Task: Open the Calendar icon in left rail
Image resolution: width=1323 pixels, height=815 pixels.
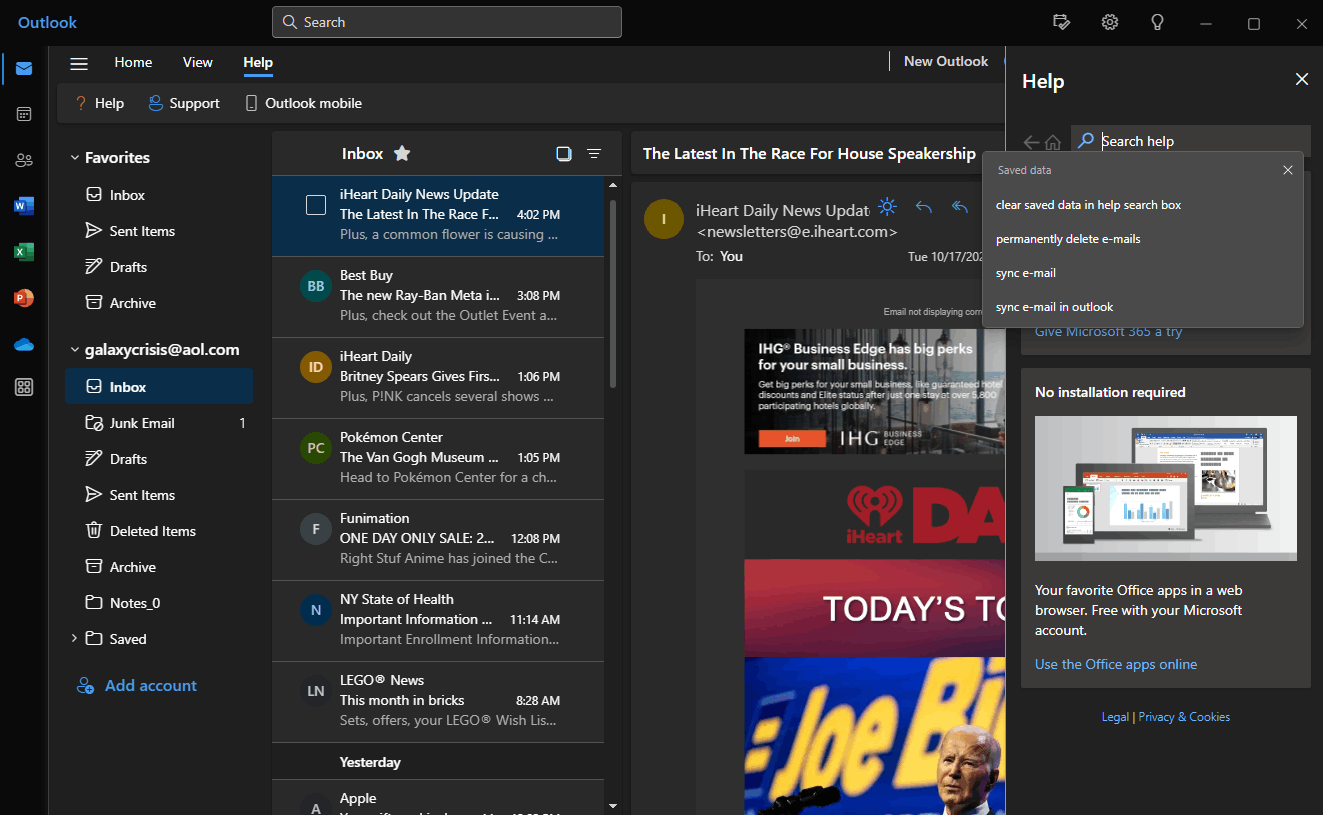Action: click(24, 114)
